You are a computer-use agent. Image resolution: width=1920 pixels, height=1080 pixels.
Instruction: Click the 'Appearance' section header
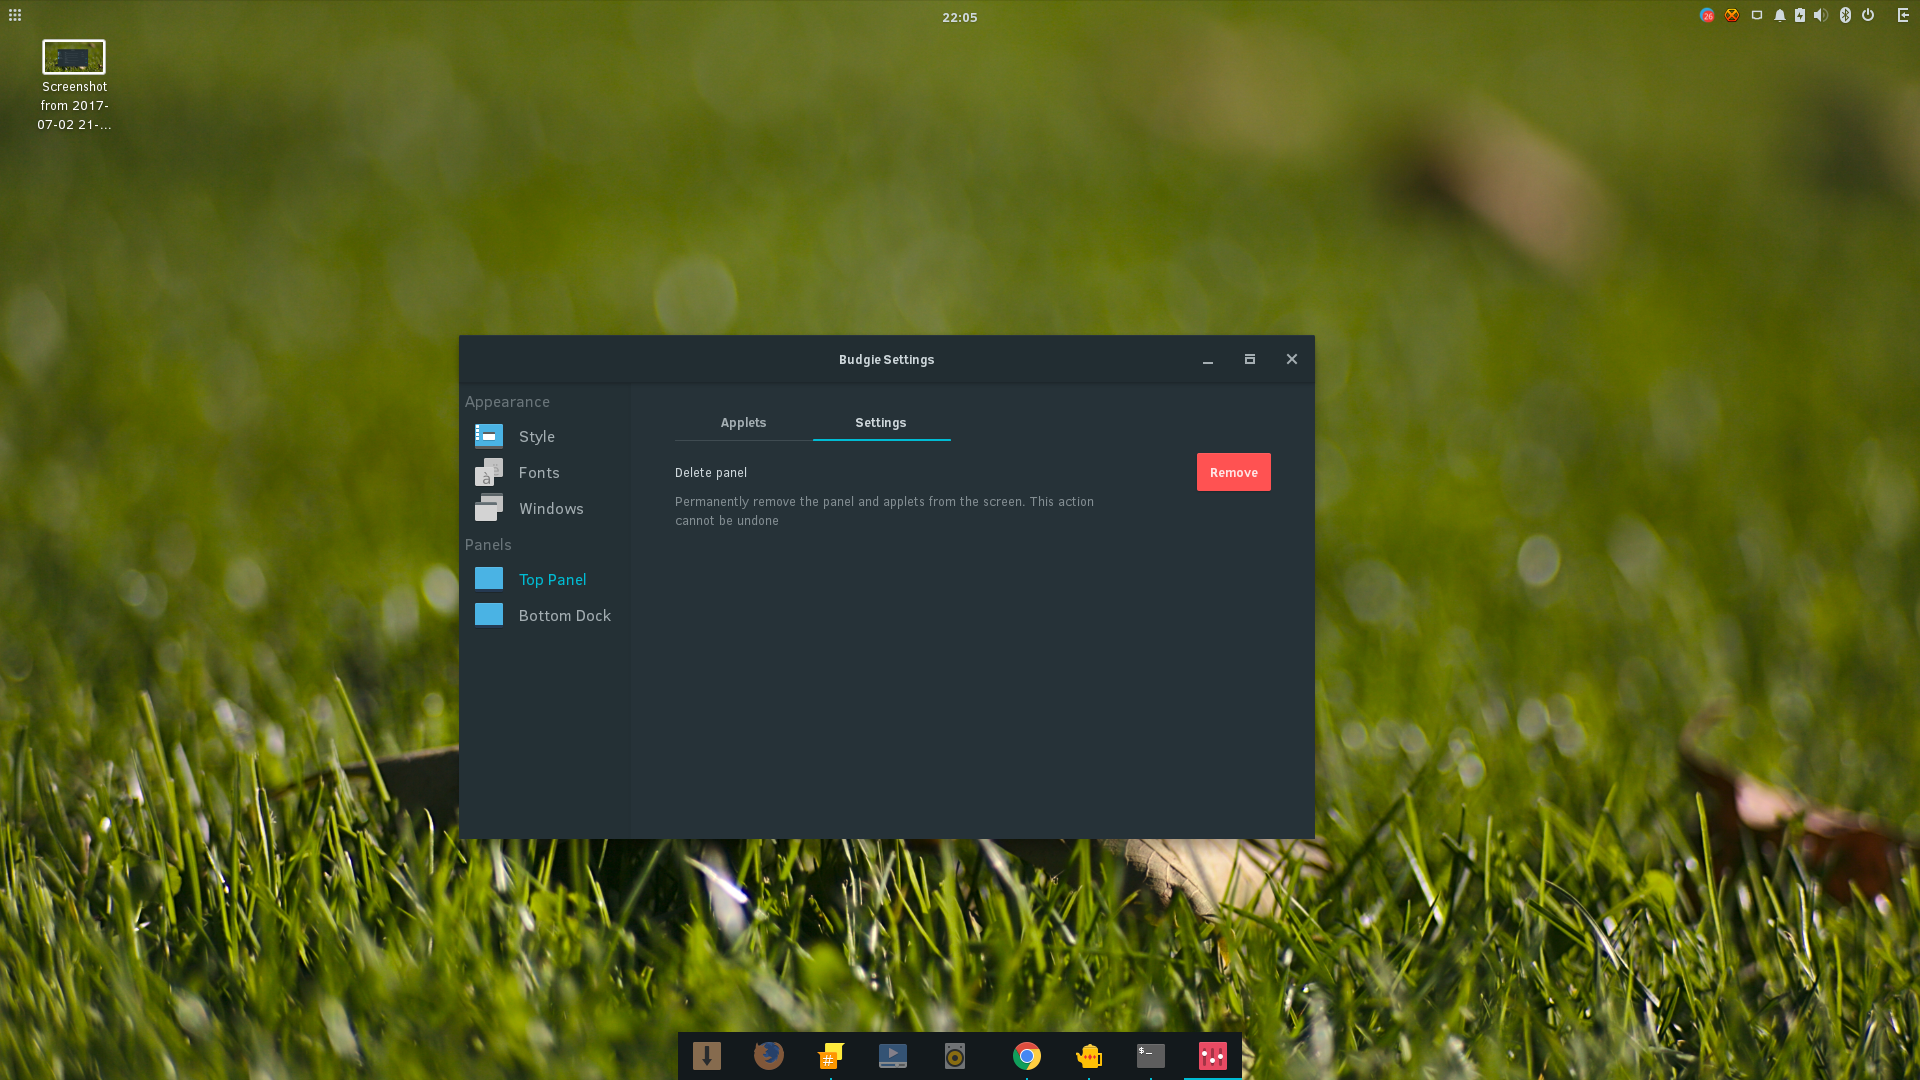[507, 402]
